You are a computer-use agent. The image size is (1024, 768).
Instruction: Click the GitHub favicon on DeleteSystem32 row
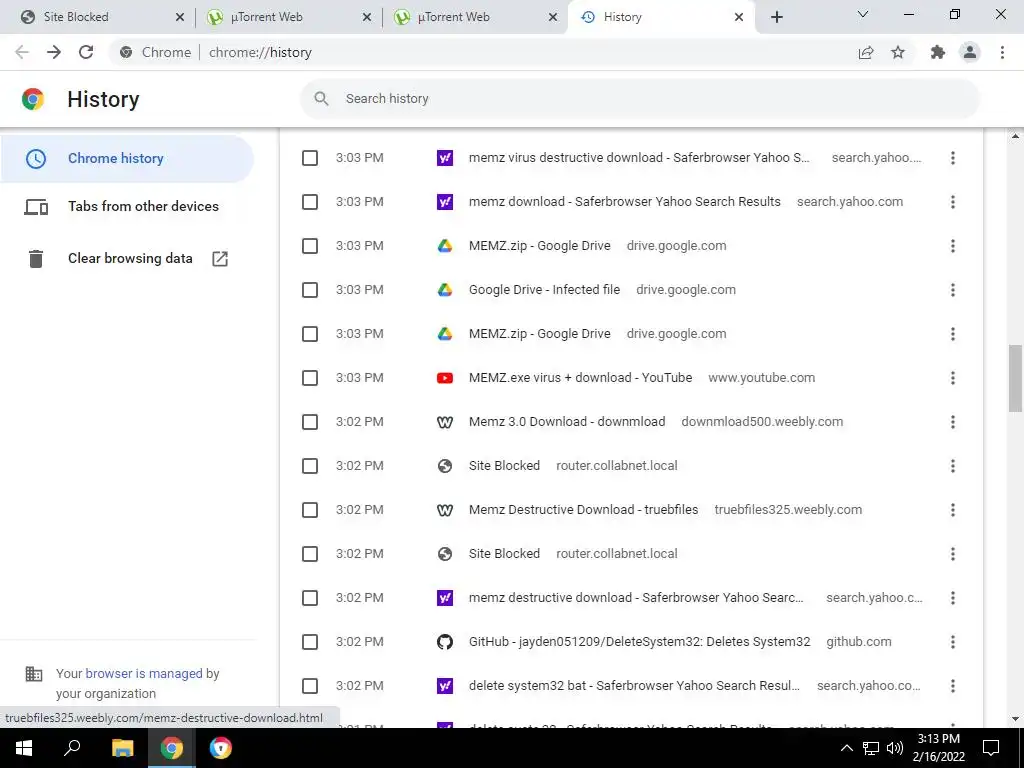[x=445, y=642]
